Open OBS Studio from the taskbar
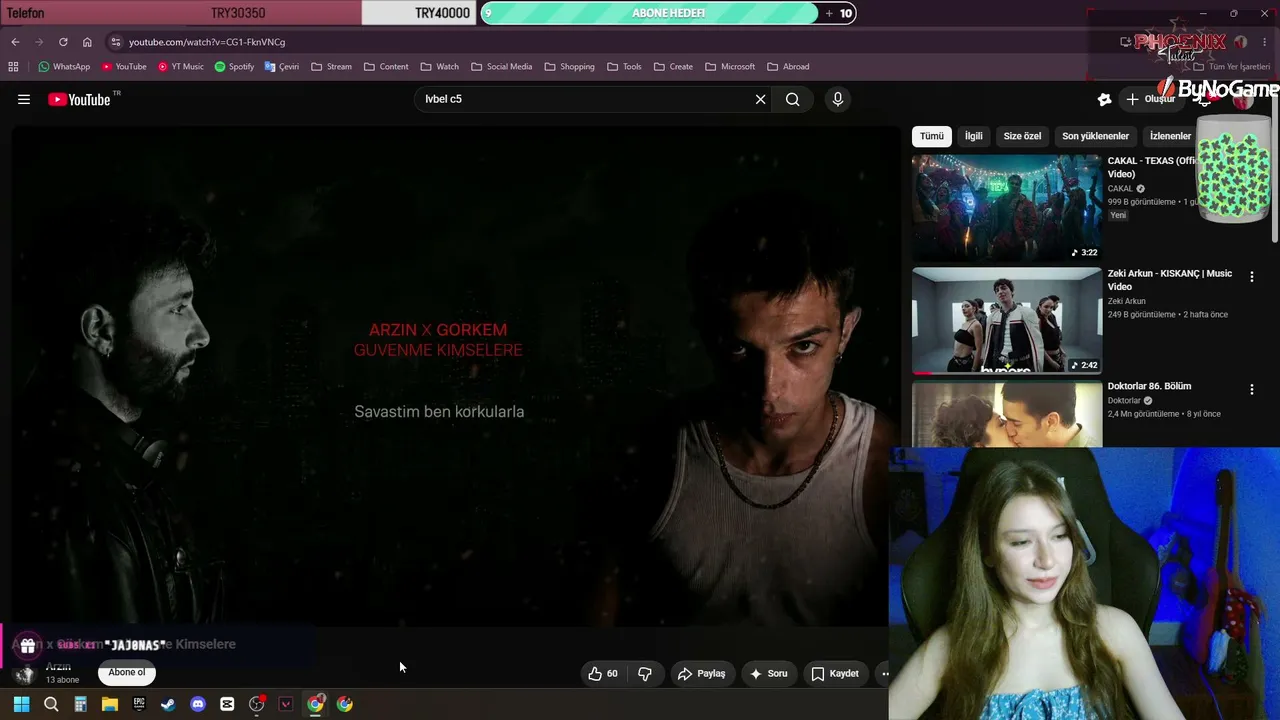Image resolution: width=1280 pixels, height=720 pixels. (257, 704)
